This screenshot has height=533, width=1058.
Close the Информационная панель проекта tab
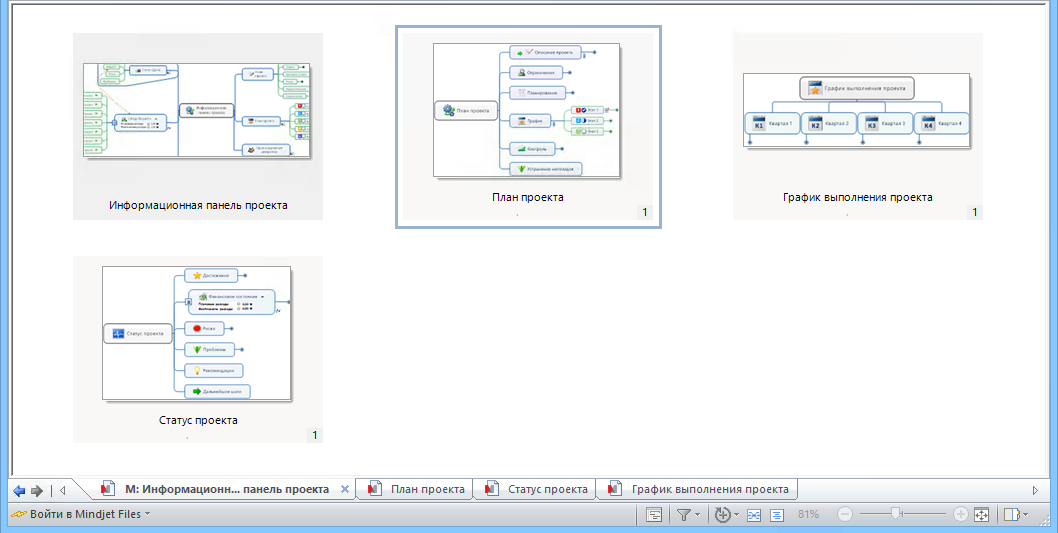pyautogui.click(x=345, y=490)
